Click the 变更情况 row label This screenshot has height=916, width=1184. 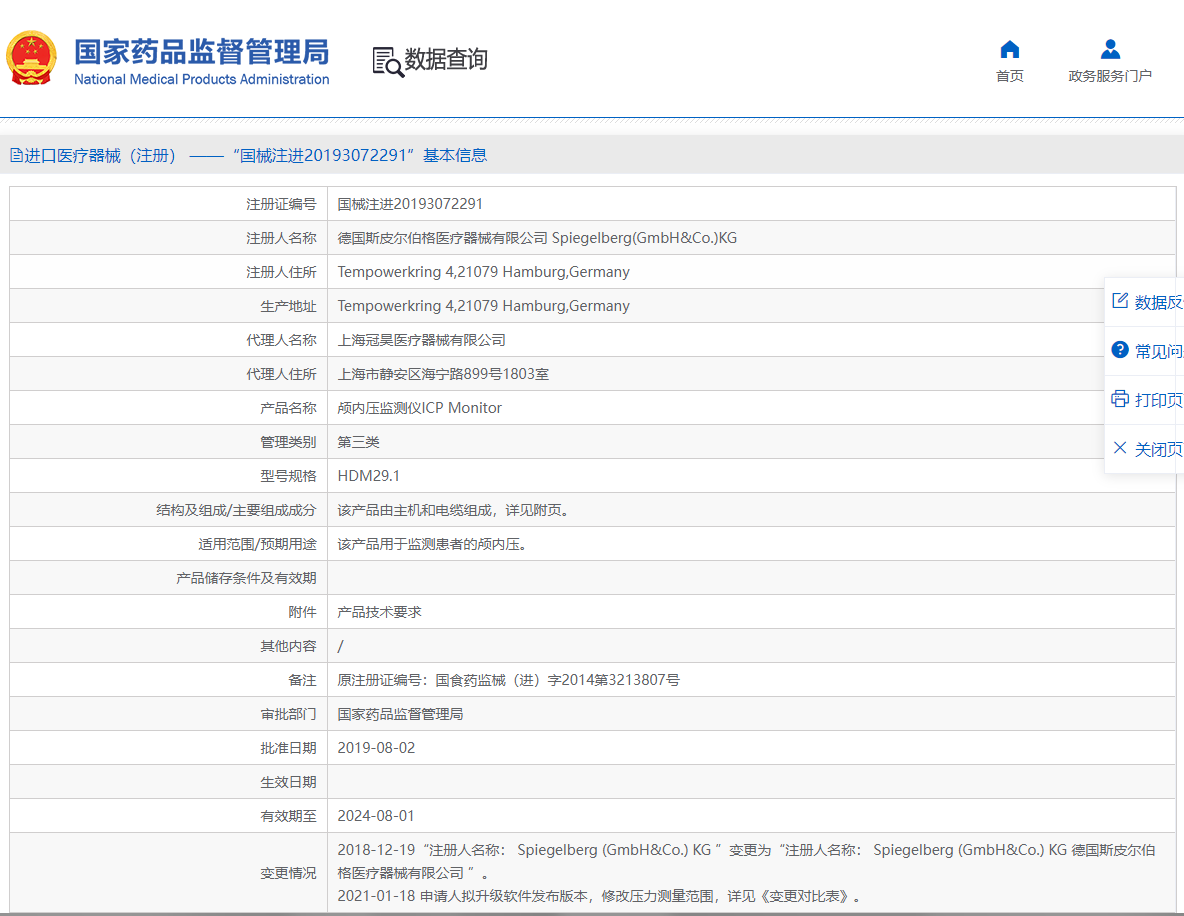(288, 874)
